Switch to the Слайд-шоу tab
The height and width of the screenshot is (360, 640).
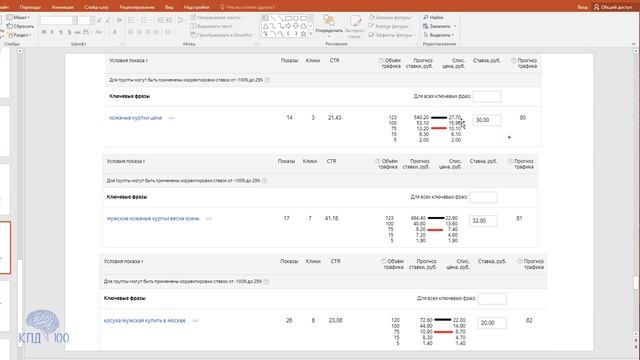pyautogui.click(x=96, y=7)
